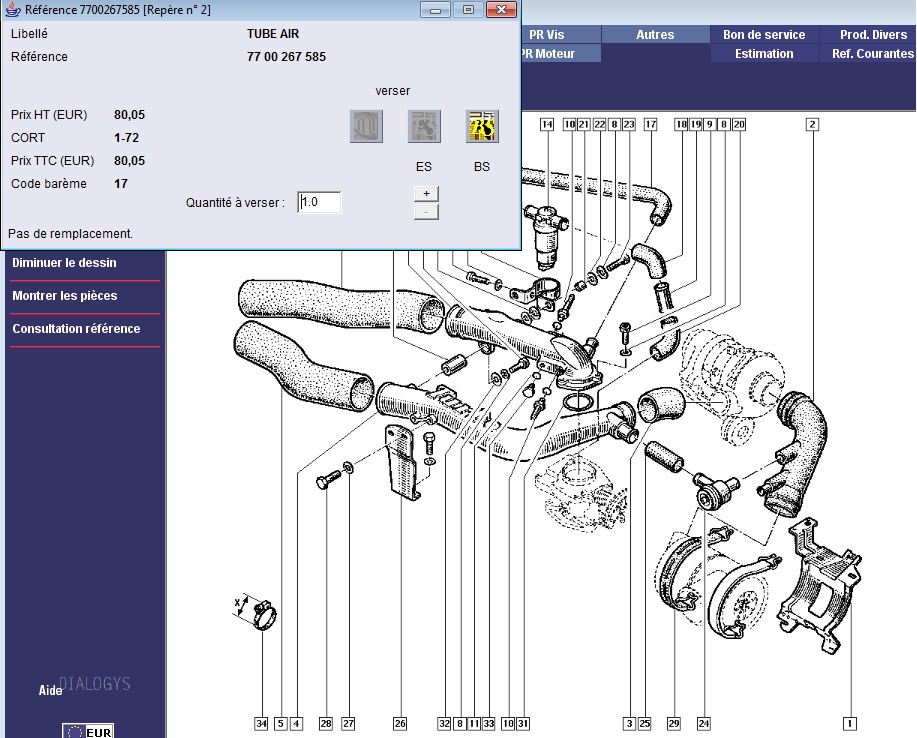This screenshot has height=738, width=917.
Task: Select callout 11 at bottom of diagram
Action: pyautogui.click(x=474, y=723)
